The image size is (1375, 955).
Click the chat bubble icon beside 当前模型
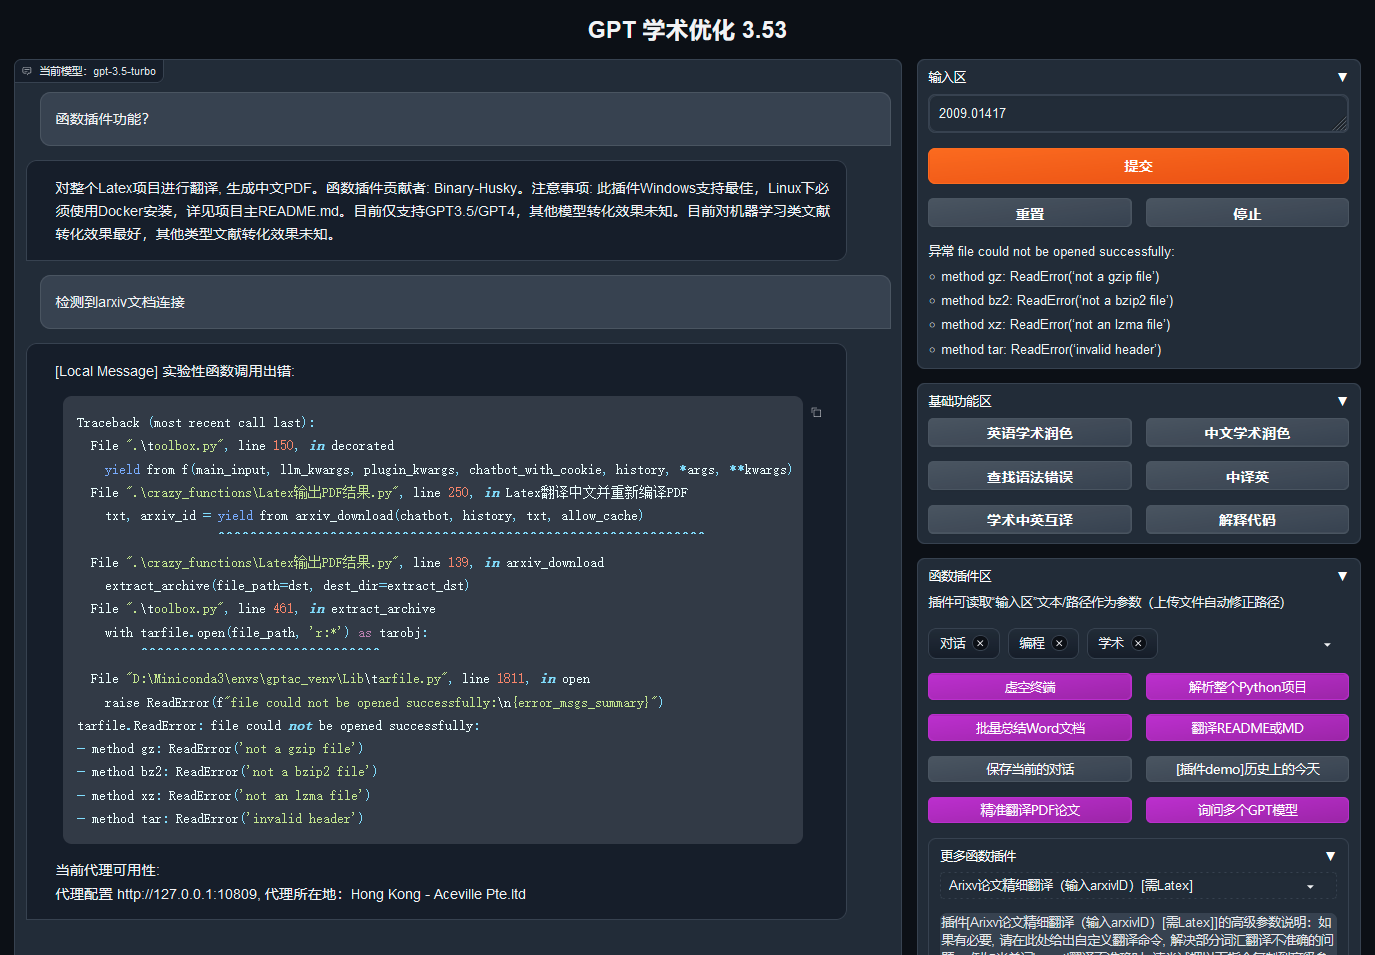[25, 70]
